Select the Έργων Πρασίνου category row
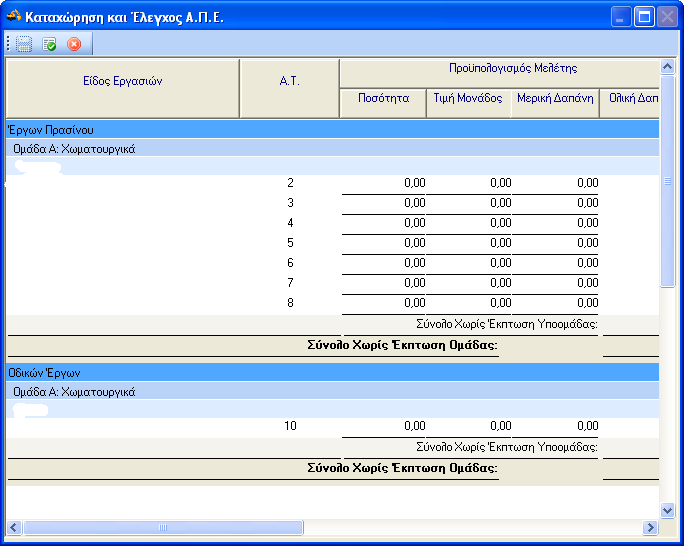Screen dimensions: 684x546 pos(332,130)
